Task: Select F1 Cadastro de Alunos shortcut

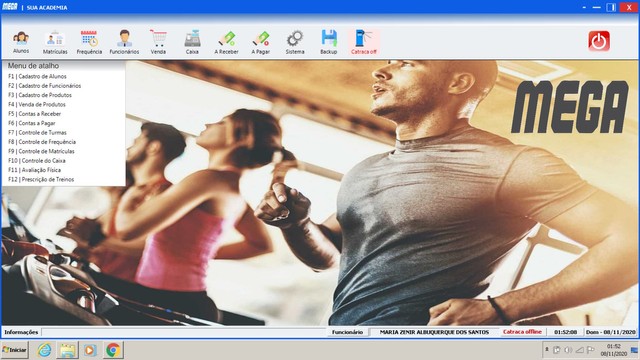Action: [x=37, y=76]
